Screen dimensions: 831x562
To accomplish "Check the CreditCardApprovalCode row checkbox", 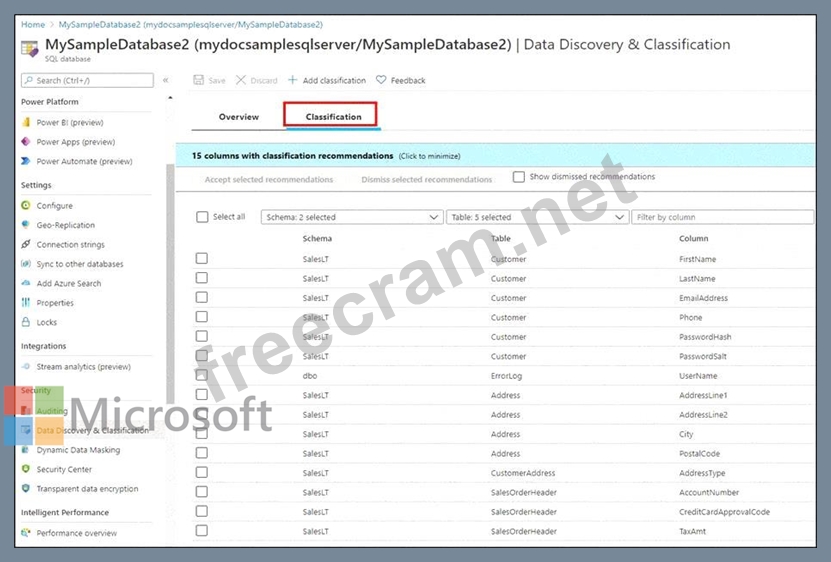I will tap(201, 511).
